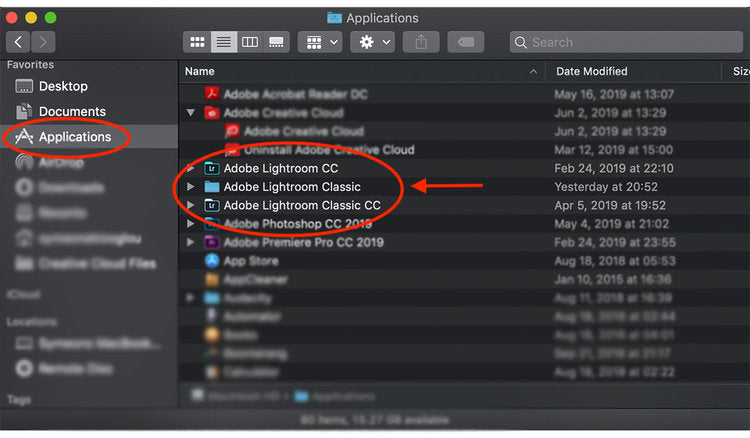Expand the Adobe Lightroom Classic CC folder
The height and width of the screenshot is (438, 750).
pyautogui.click(x=190, y=205)
